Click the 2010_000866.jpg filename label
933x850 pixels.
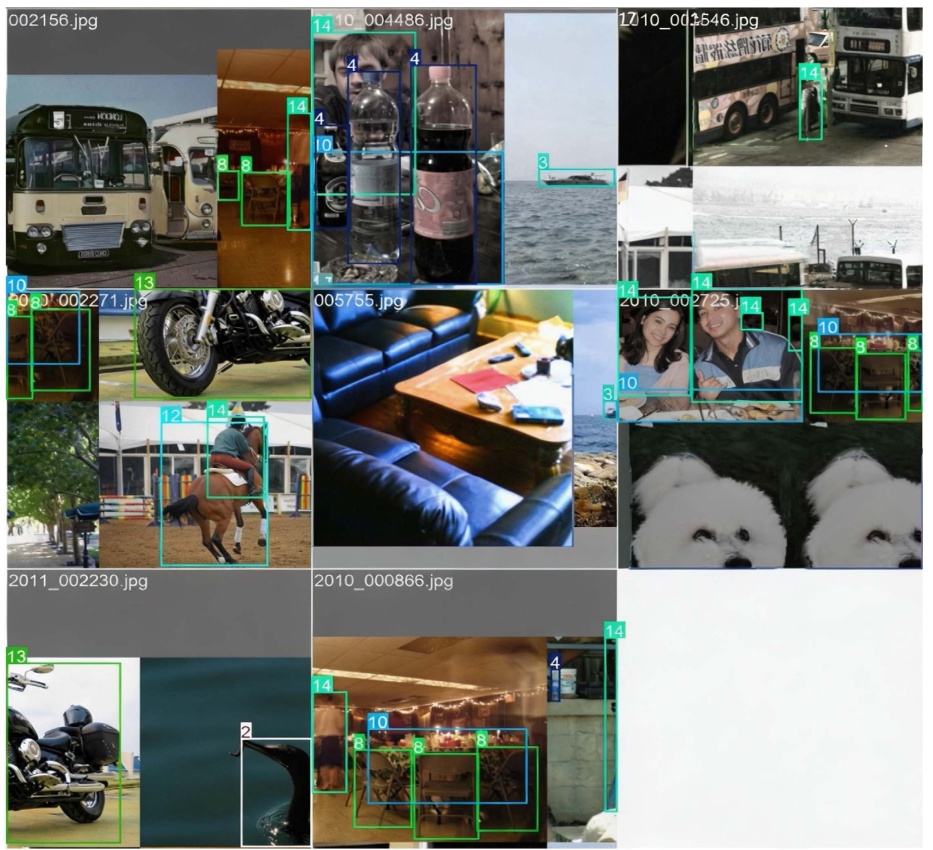coord(383,581)
